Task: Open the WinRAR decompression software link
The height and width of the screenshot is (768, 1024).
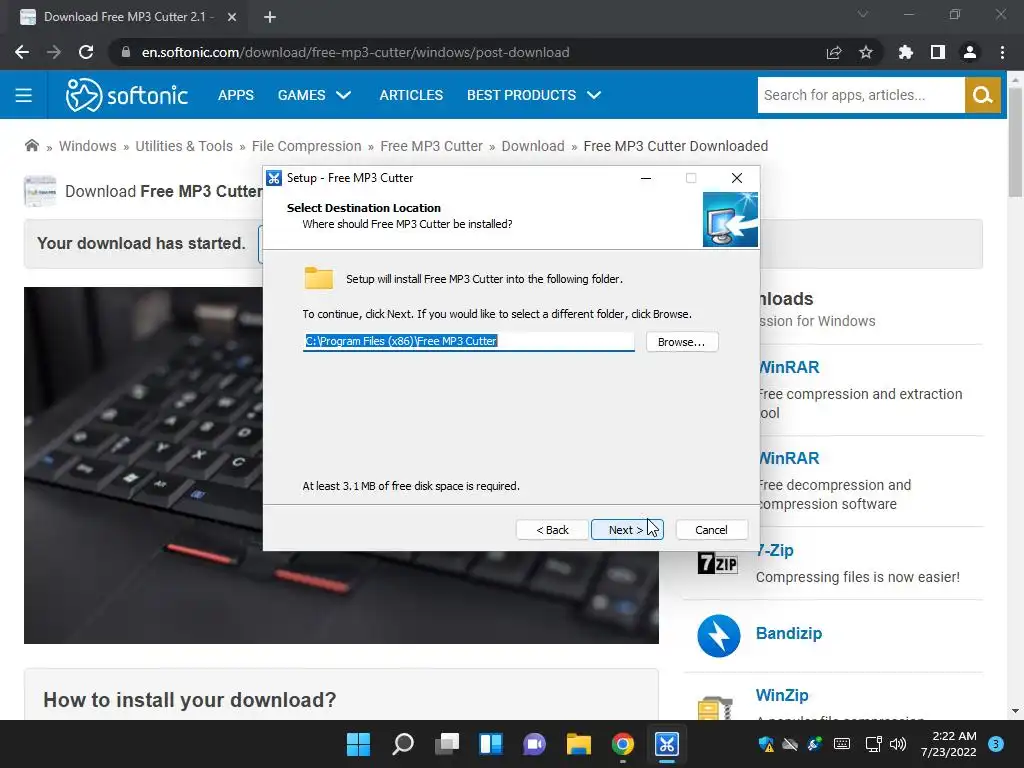Action: 789,458
